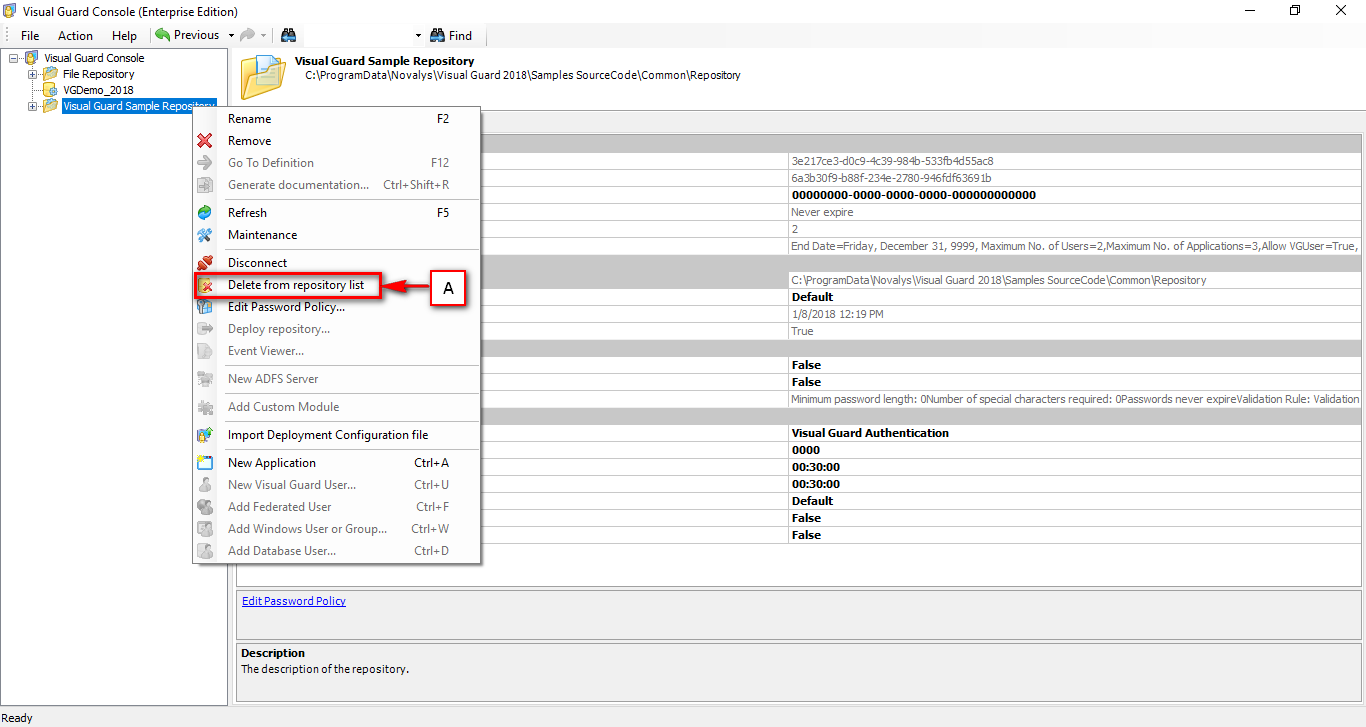The image size is (1366, 727).
Task: Click the Edit Password Policy icon
Action: [205, 307]
